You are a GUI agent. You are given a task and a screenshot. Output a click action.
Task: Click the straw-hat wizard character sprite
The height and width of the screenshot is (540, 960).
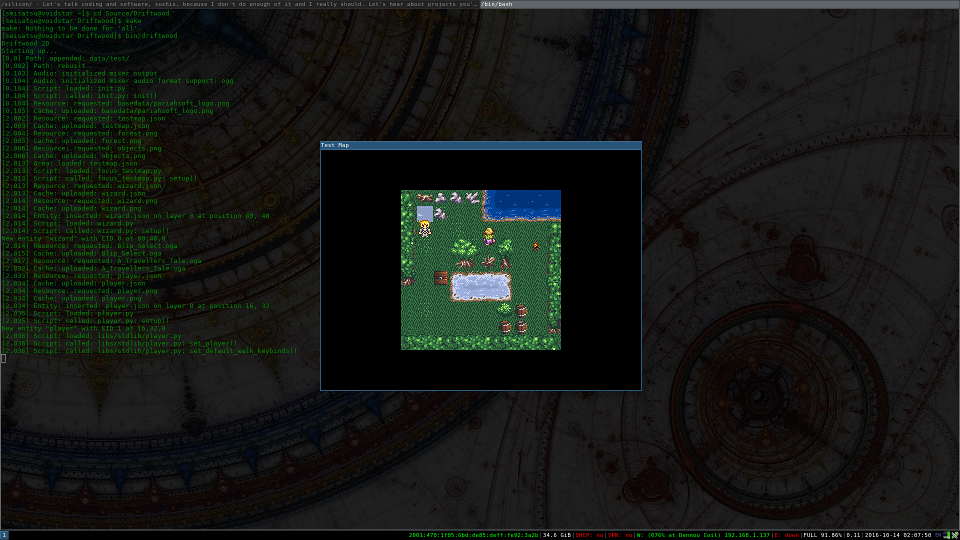pos(489,236)
